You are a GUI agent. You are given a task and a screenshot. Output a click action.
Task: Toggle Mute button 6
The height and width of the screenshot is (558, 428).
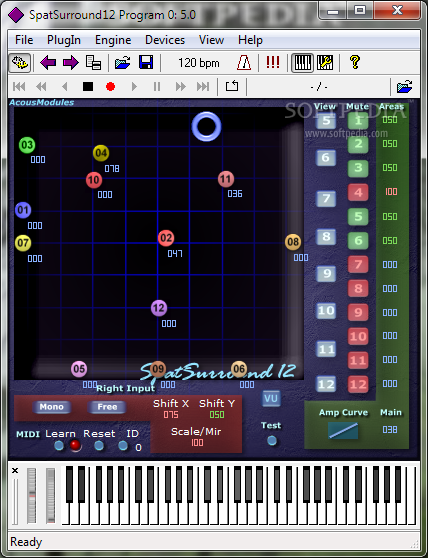tap(358, 241)
